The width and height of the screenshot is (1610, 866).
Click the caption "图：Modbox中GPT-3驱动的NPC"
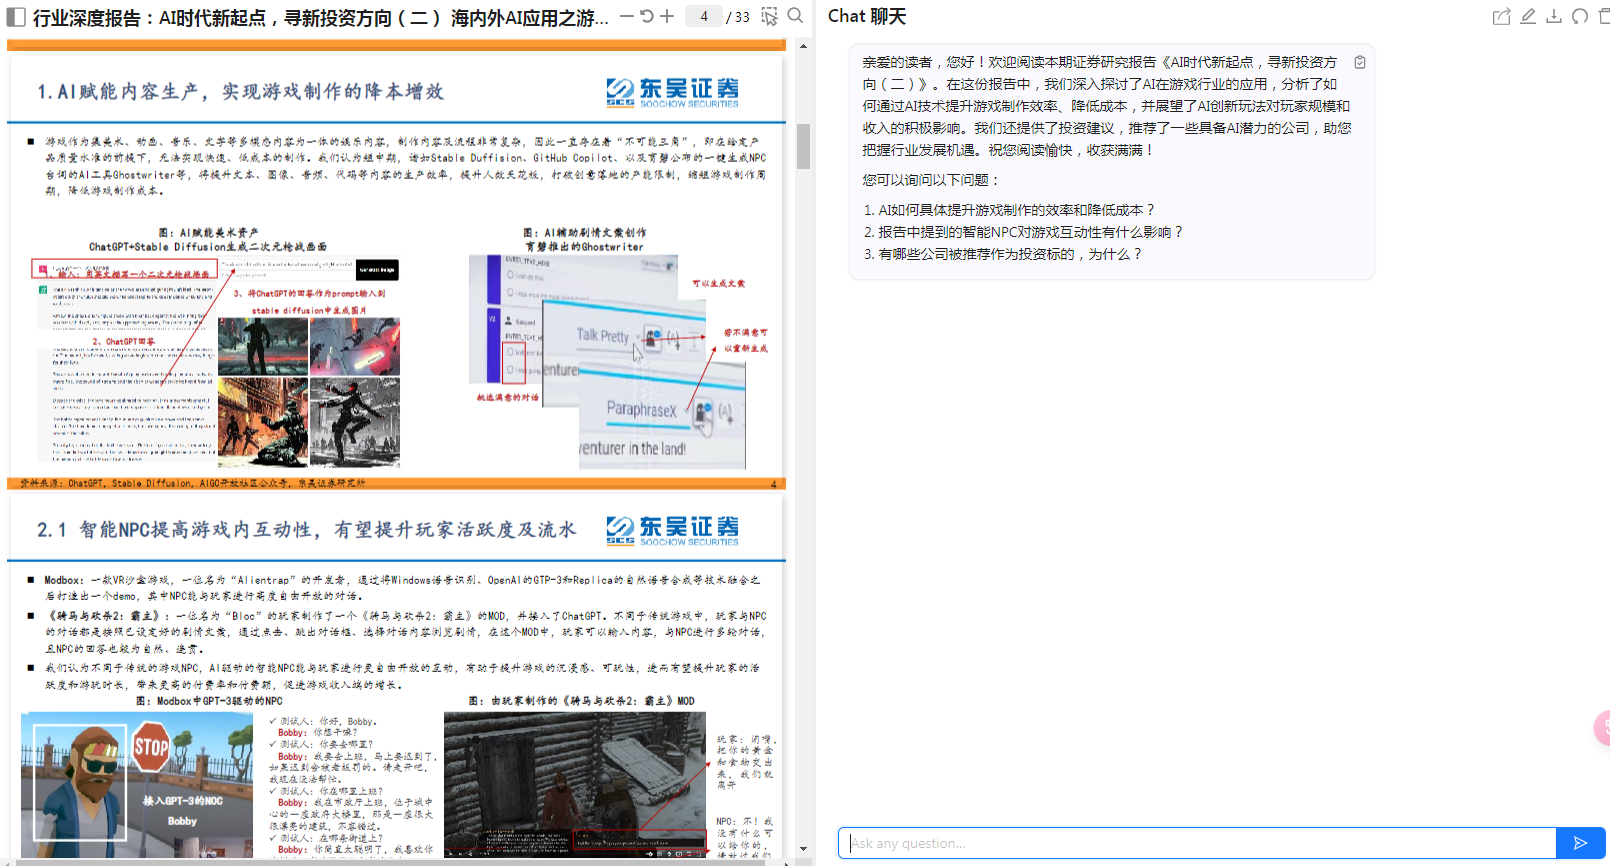pos(209,701)
